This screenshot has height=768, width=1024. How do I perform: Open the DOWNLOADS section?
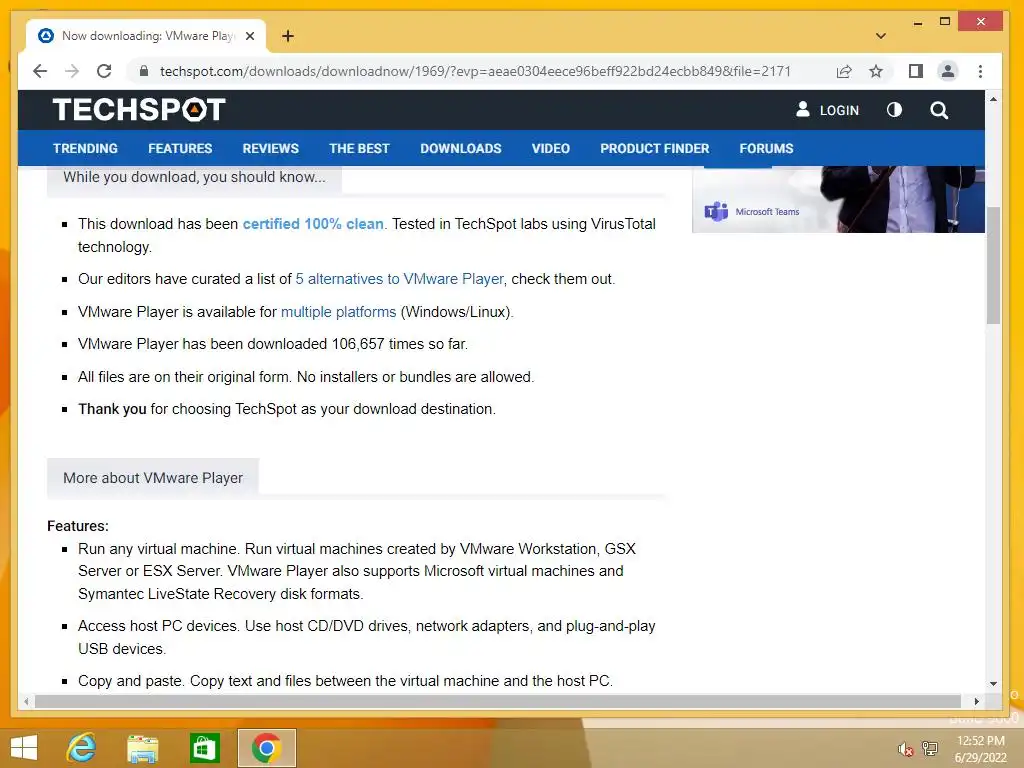click(x=460, y=148)
